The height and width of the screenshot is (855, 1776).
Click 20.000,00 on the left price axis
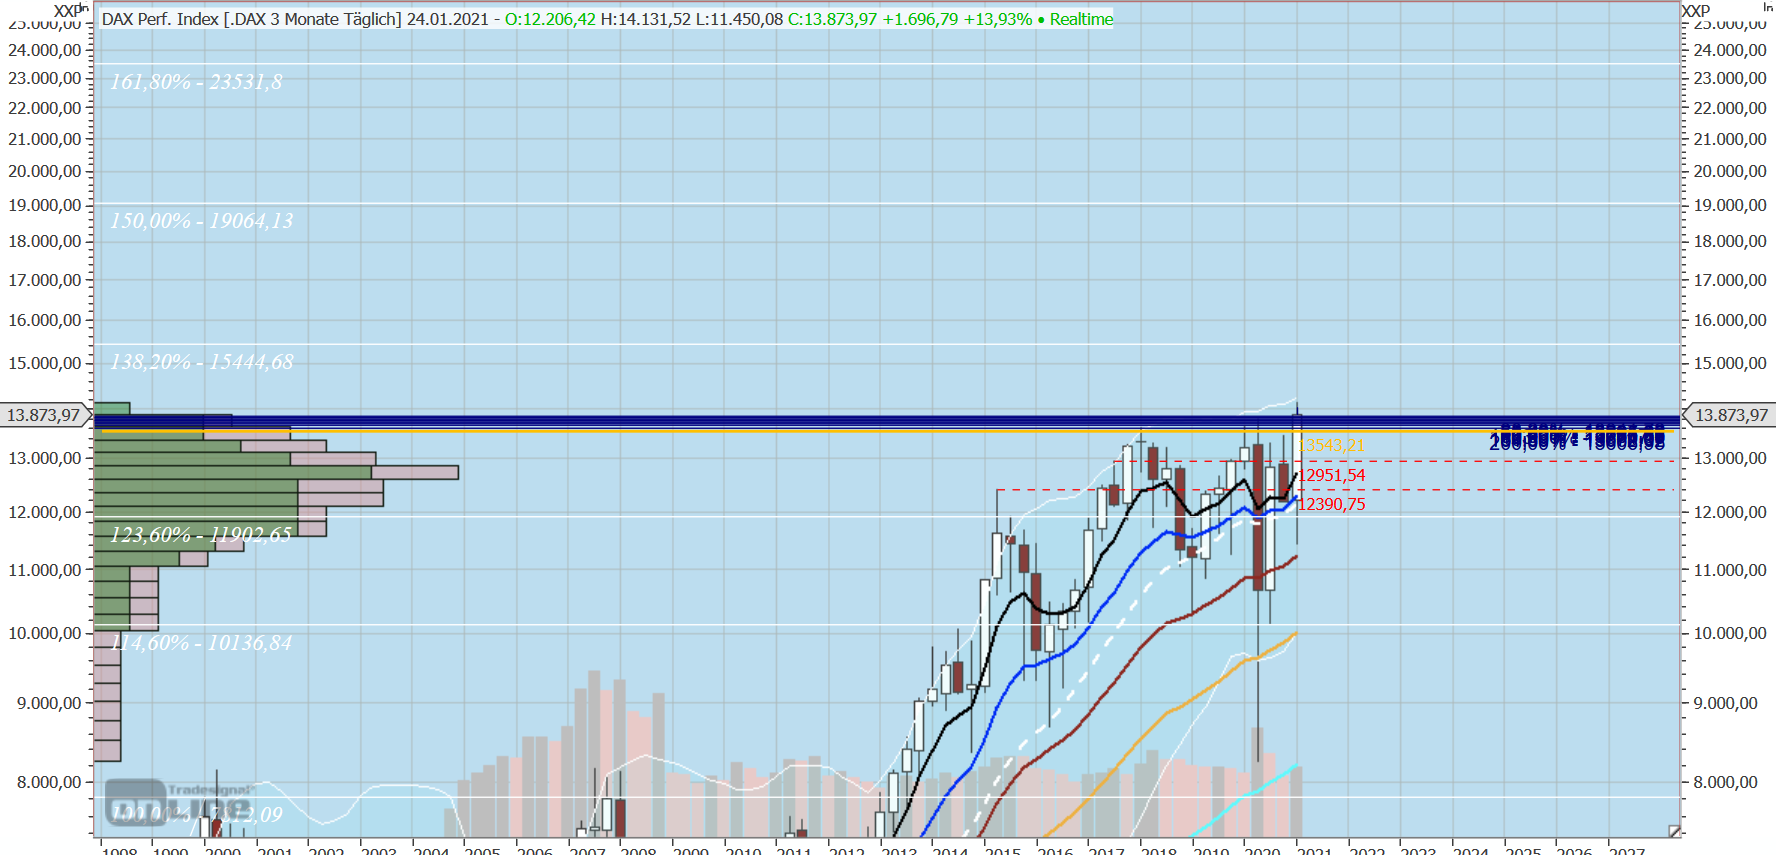click(45, 171)
